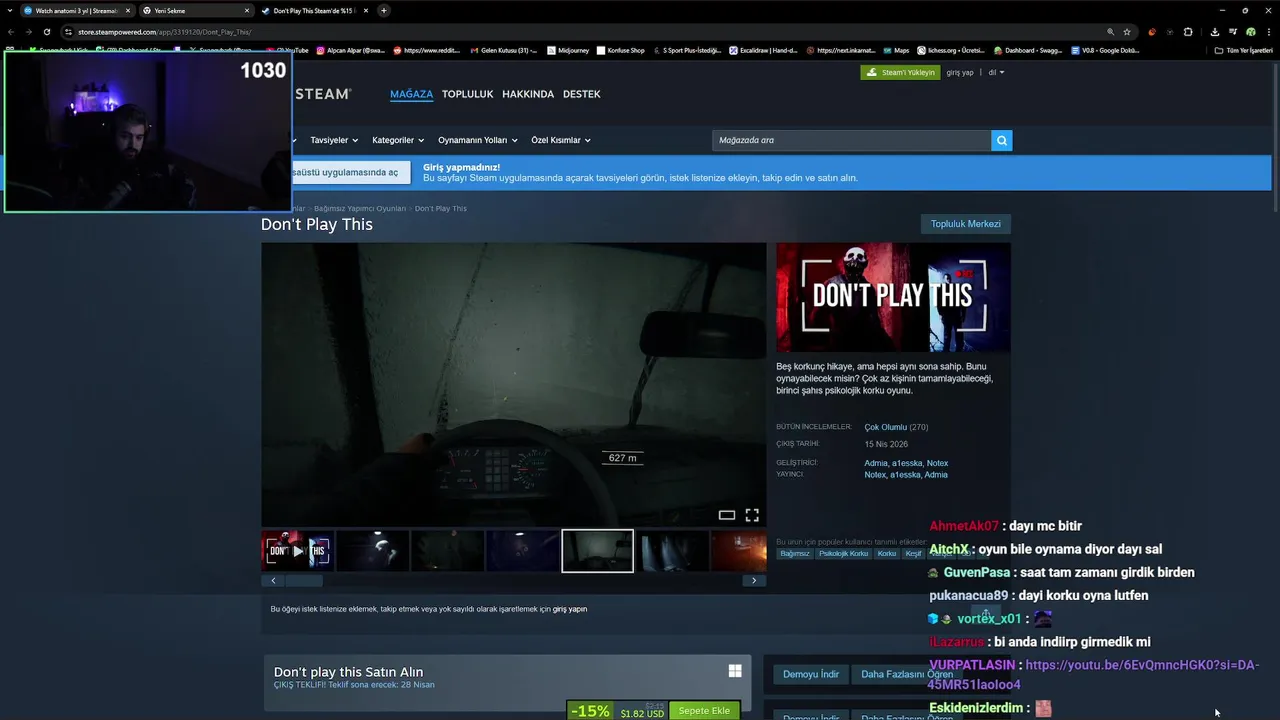Image resolution: width=1280 pixels, height=720 pixels.
Task: Toggle fullscreen on the trailer video player
Action: point(752,515)
